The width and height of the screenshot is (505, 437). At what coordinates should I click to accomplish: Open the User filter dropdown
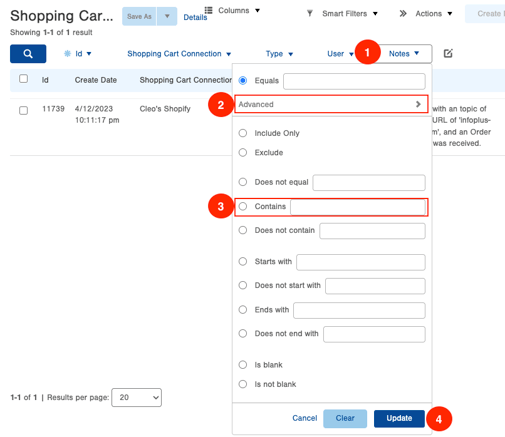[340, 54]
